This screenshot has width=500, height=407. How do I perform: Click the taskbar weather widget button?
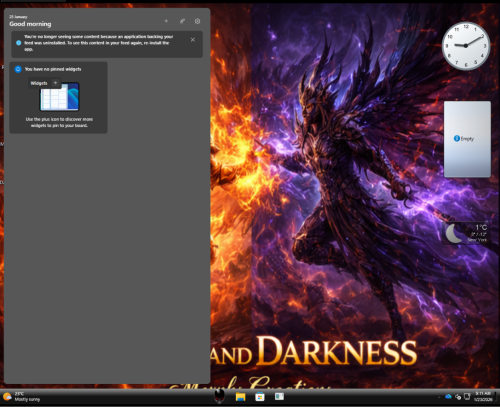[x=22, y=397]
